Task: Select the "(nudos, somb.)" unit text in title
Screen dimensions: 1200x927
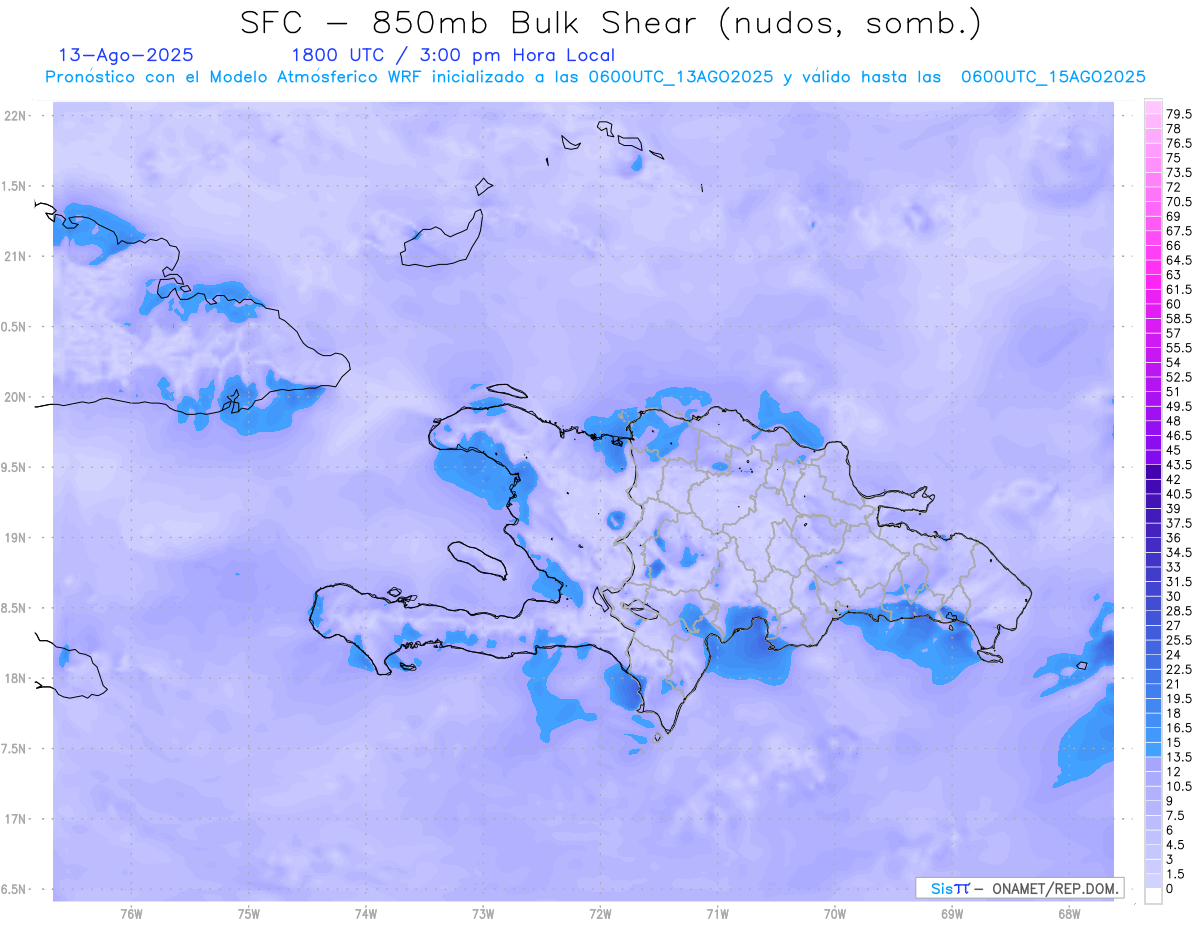Action: tap(851, 24)
